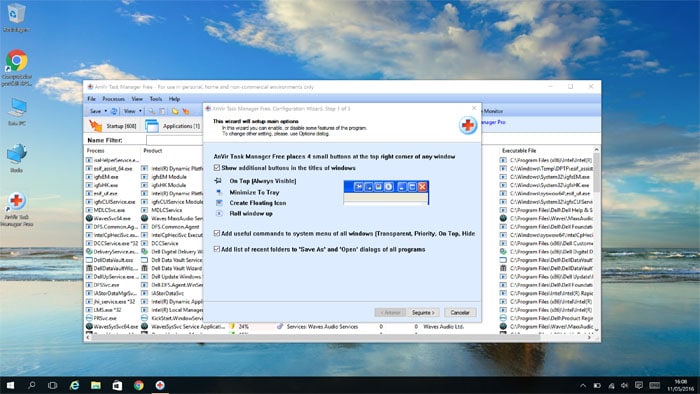This screenshot has height=394, width=700.
Task: Click the orange startup icon in toolbar
Action: point(186,111)
